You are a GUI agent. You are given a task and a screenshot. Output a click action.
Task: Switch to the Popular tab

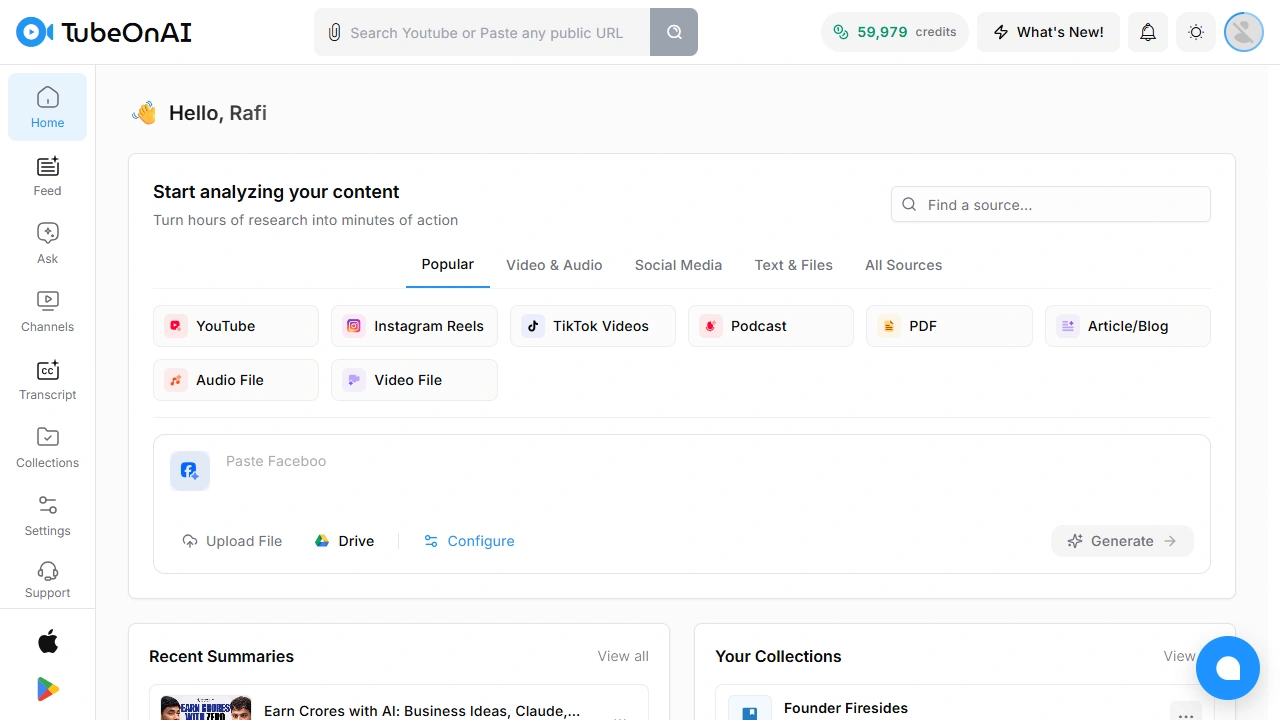(x=448, y=265)
